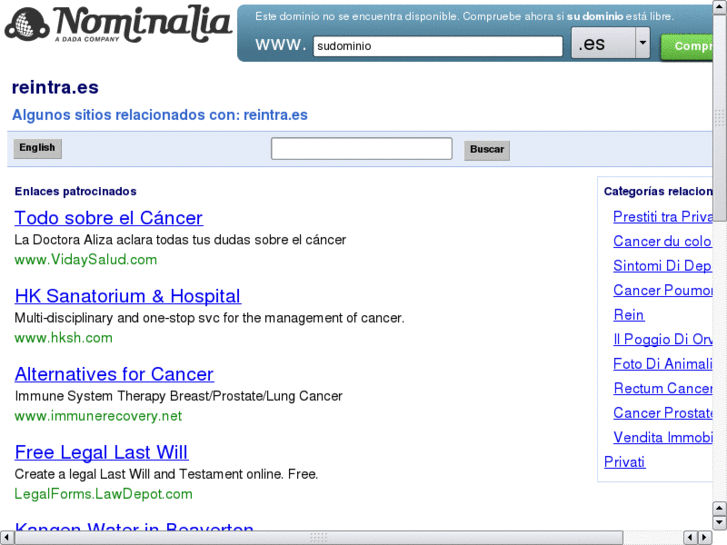727x545 pixels.
Task: Visit www.hksh.com green URL
Action: pos(64,338)
